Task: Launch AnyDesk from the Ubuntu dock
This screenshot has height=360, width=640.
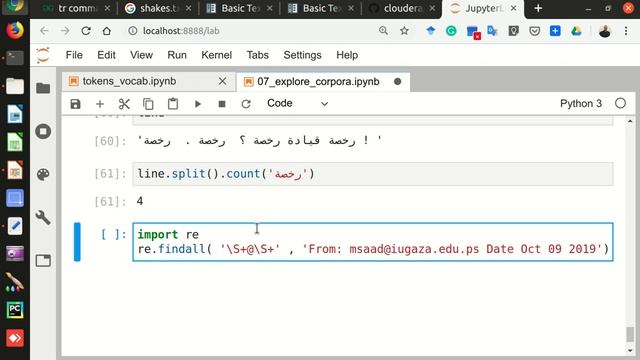Action: pos(15,338)
